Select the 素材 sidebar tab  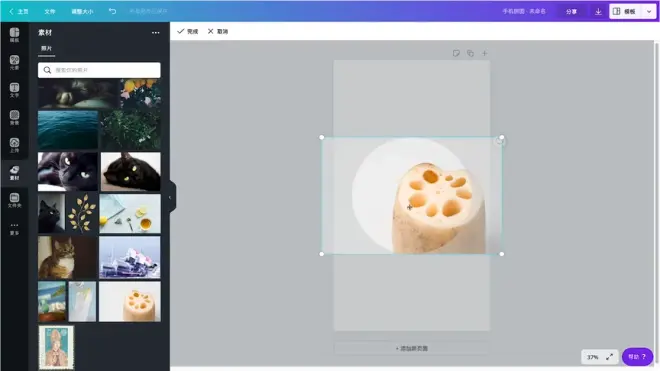pyautogui.click(x=14, y=173)
